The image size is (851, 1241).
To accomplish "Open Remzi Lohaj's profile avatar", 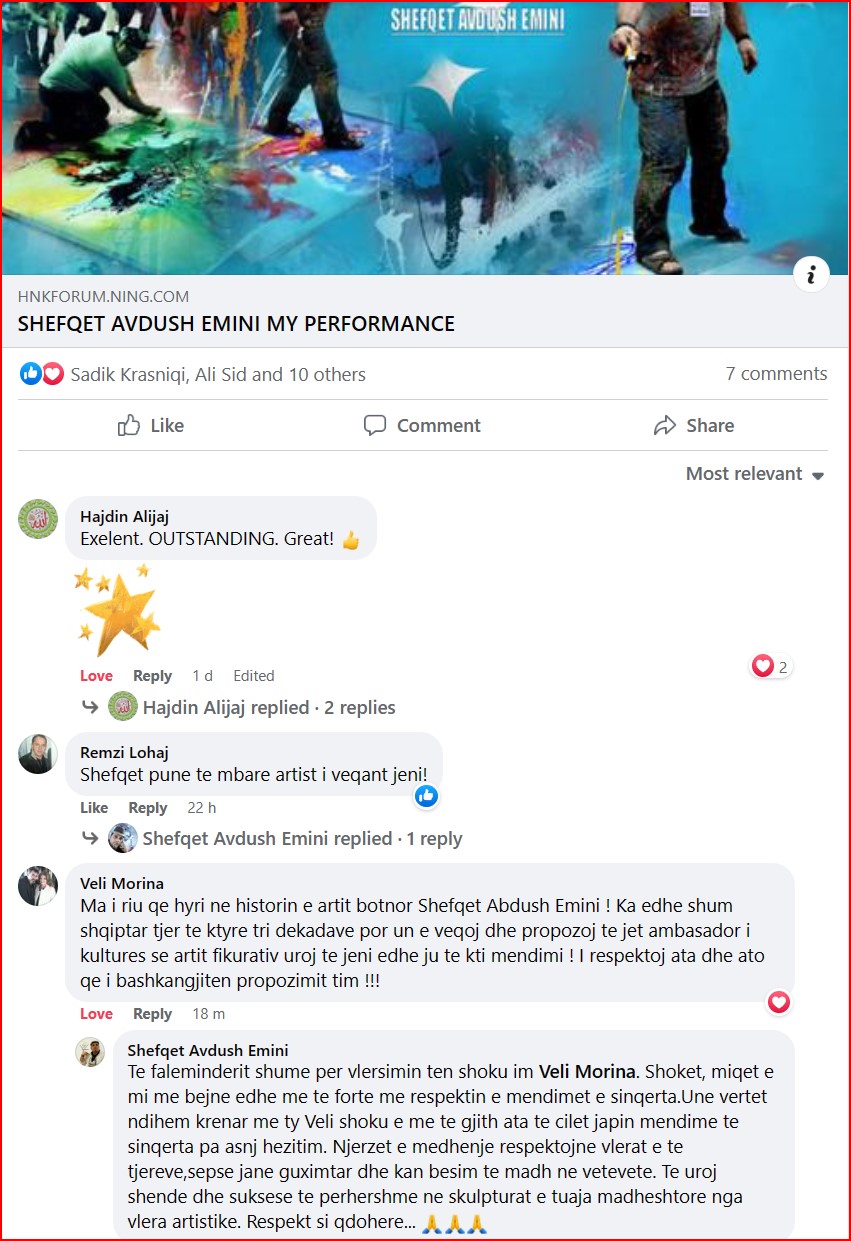I will tap(38, 754).
